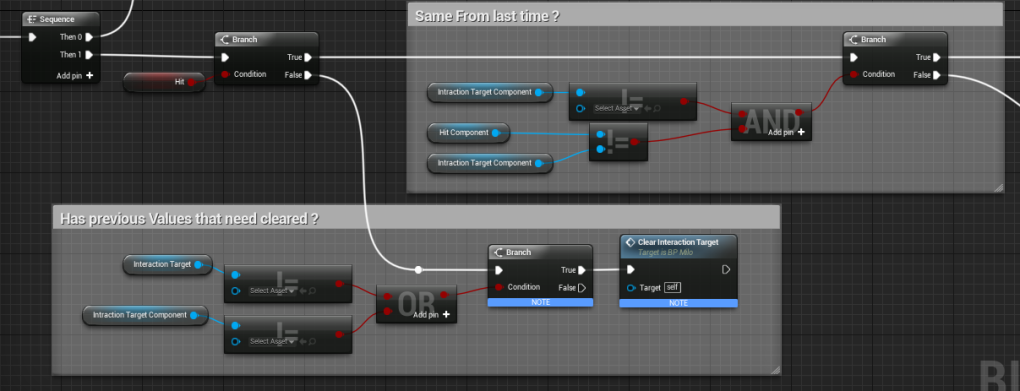The width and height of the screenshot is (1020, 391).
Task: Click the False exec pin on lower Branch
Action: tap(582, 287)
